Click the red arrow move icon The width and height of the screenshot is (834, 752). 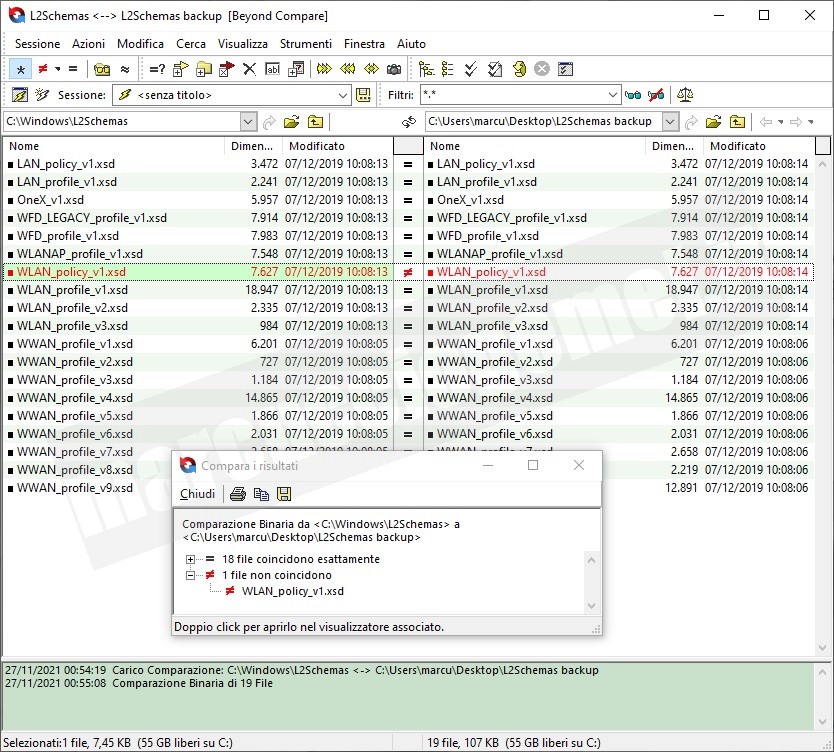pos(227,69)
